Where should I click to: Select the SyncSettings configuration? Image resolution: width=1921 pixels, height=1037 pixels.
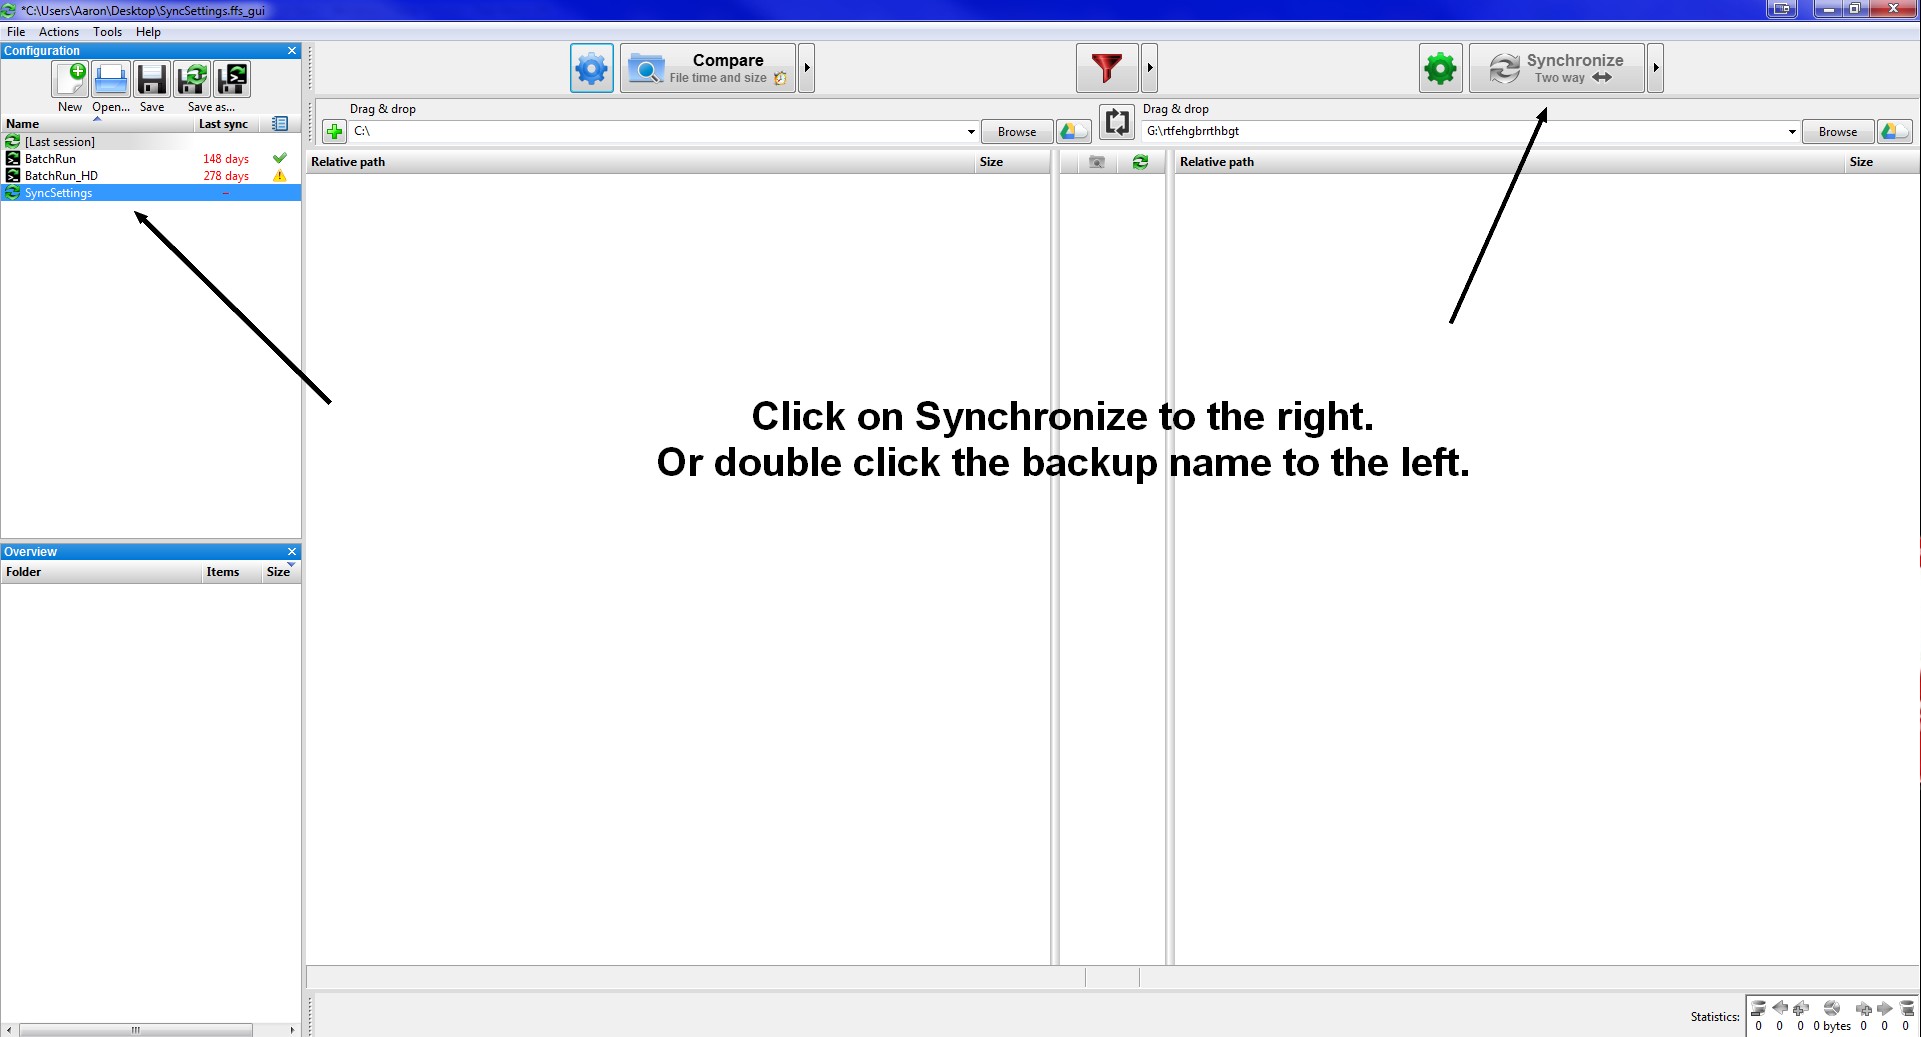coord(150,193)
